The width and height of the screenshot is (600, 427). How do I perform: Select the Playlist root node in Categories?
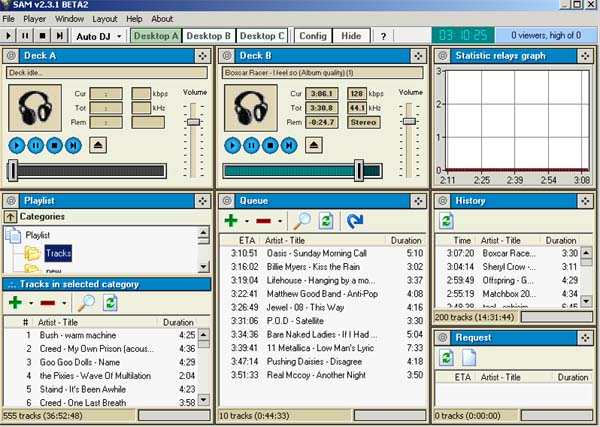click(38, 235)
